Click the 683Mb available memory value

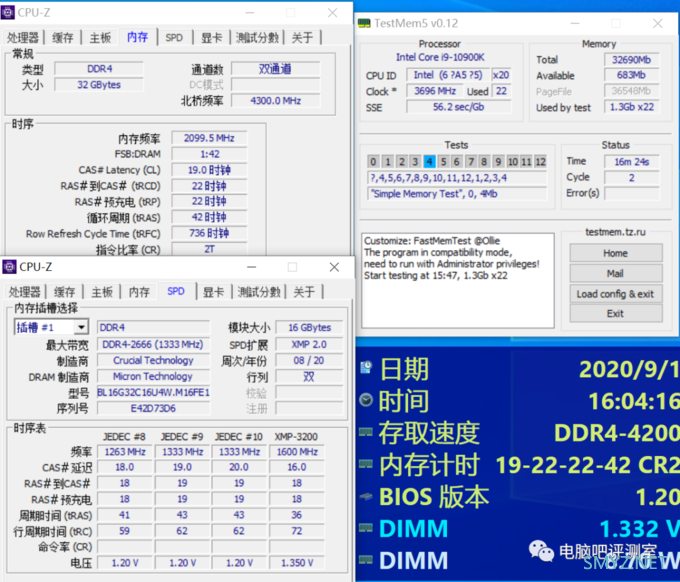(x=631, y=75)
